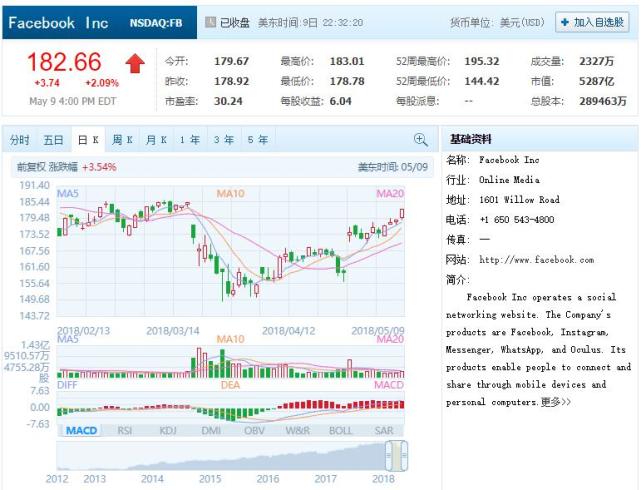This screenshot has height=490, width=641.
Task: Click the 2015 year on timeline
Action: coord(210,479)
